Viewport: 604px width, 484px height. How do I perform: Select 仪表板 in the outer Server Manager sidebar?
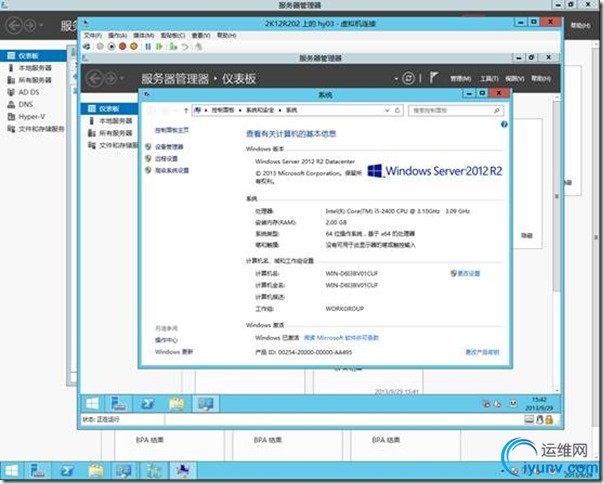(x=34, y=56)
